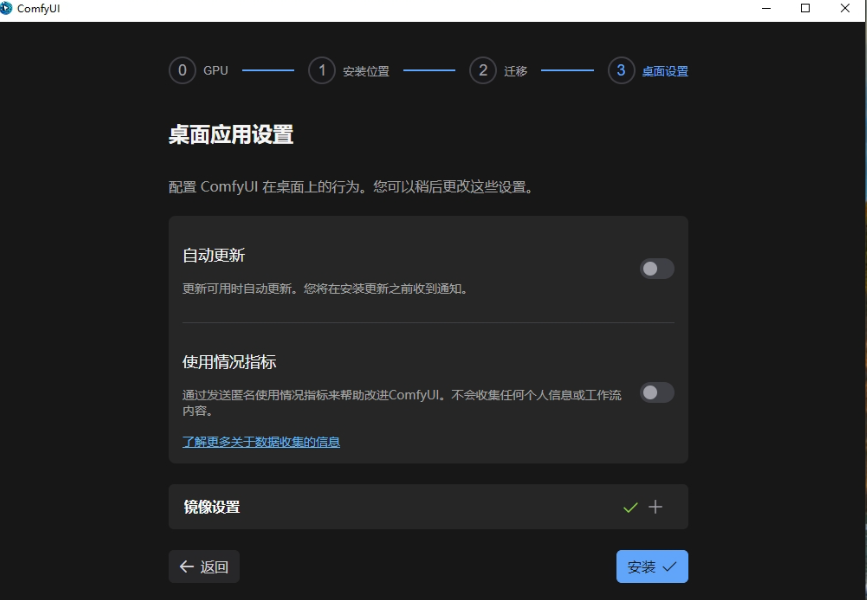This screenshot has width=867, height=600.
Task: Go to the 安装位置 step label
Action: click(x=366, y=72)
